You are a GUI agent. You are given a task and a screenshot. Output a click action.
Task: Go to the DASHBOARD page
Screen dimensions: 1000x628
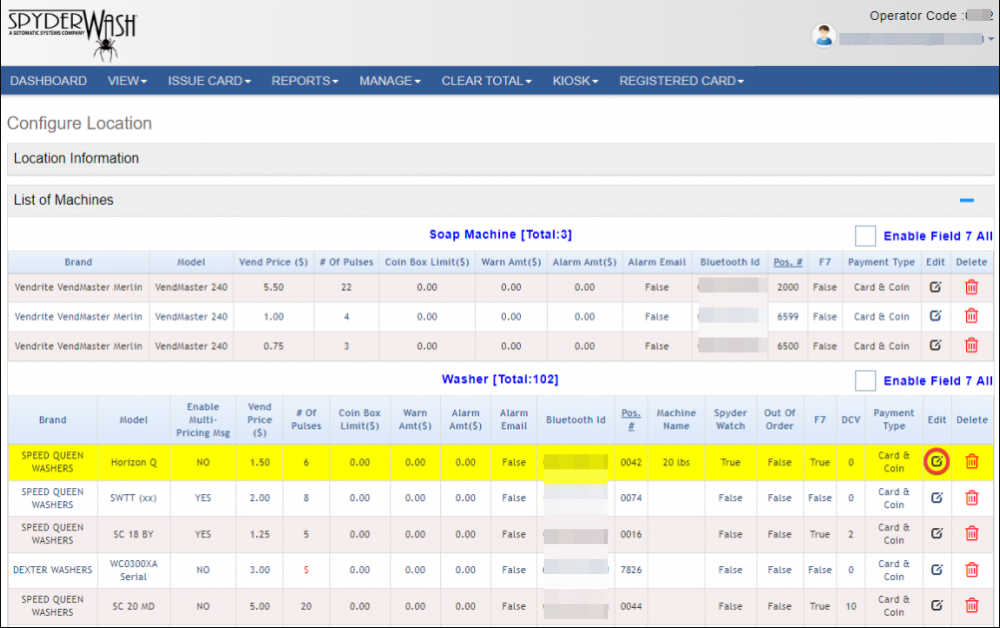point(48,81)
